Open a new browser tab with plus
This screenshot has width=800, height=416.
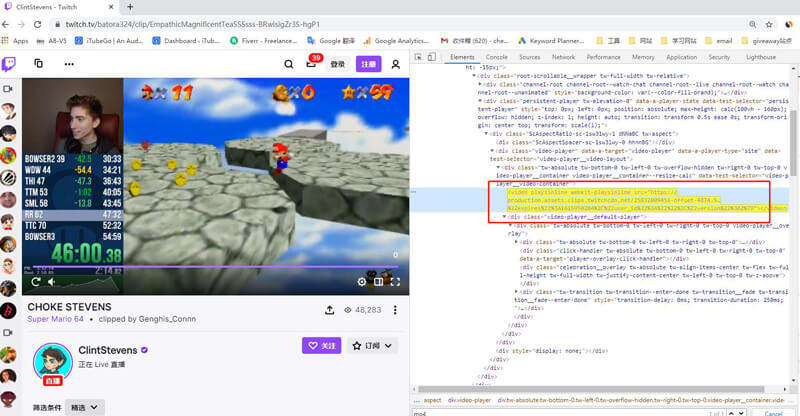coord(130,7)
